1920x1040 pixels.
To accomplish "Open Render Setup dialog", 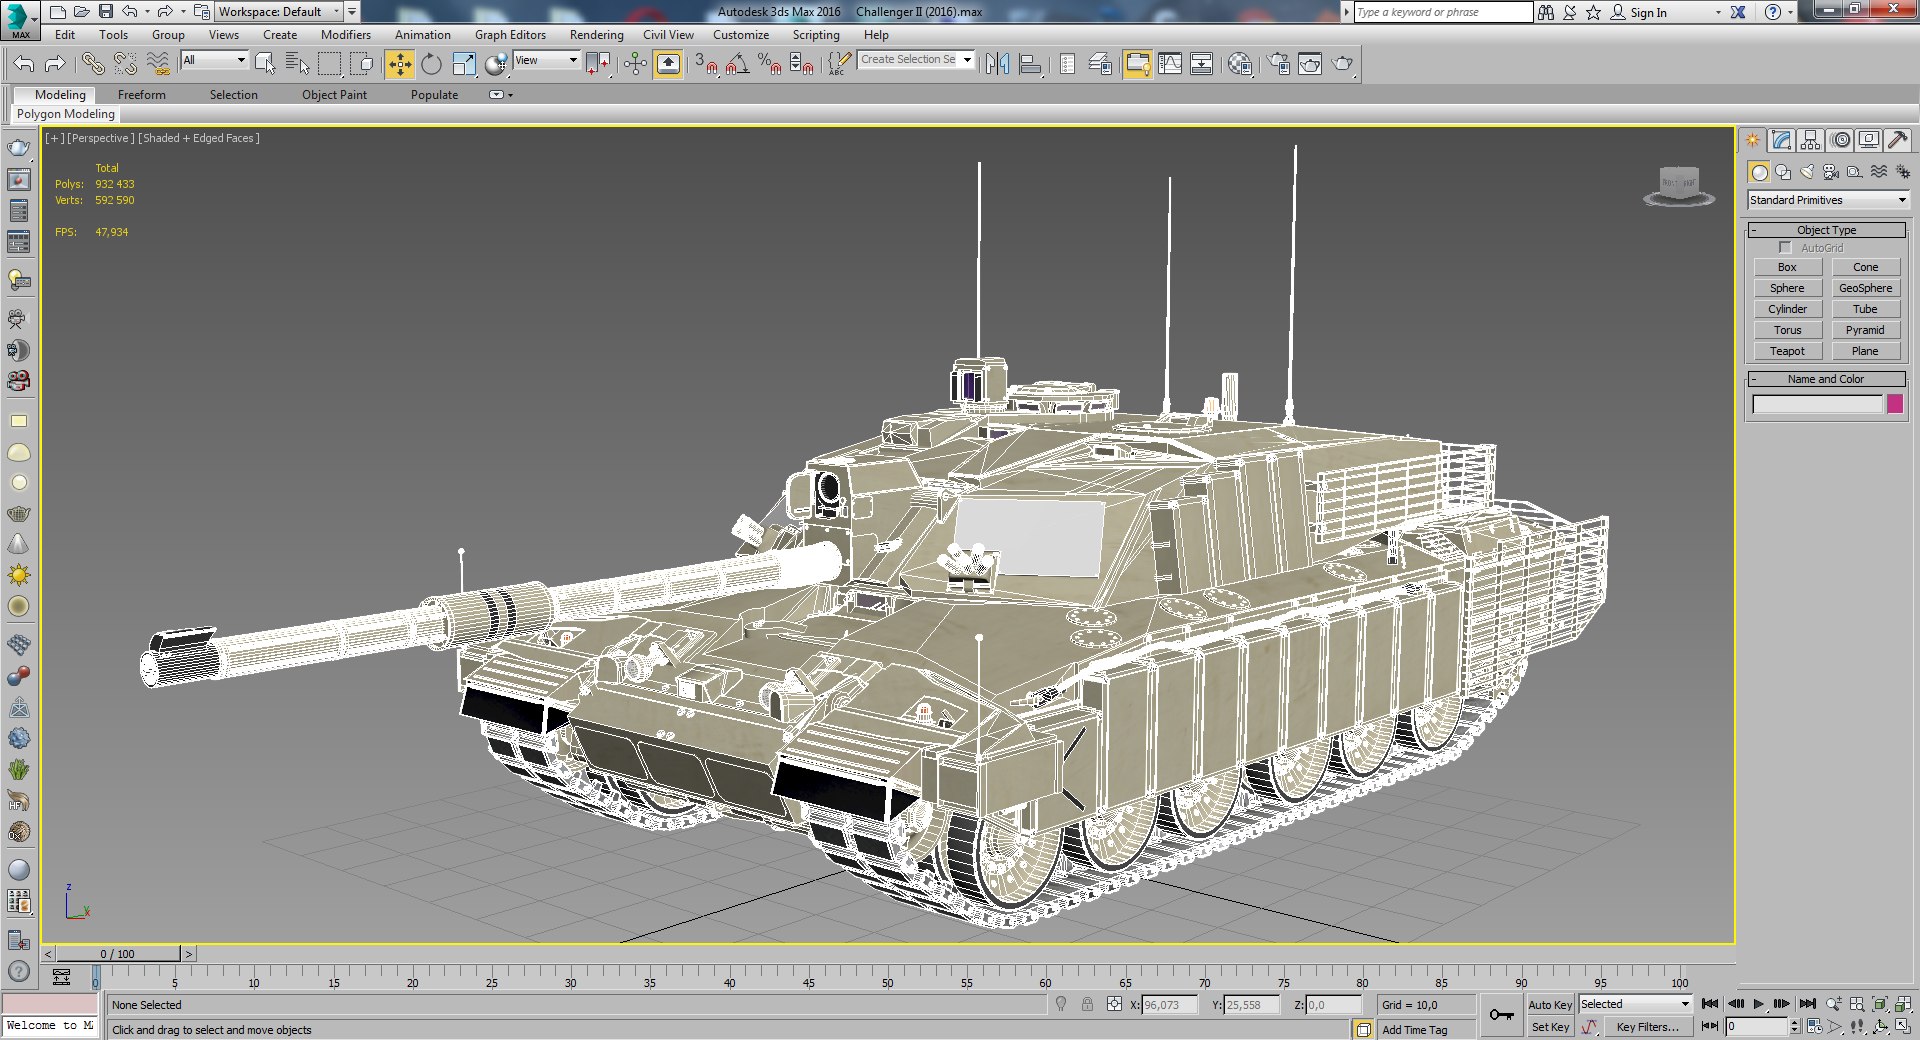I will (1278, 64).
